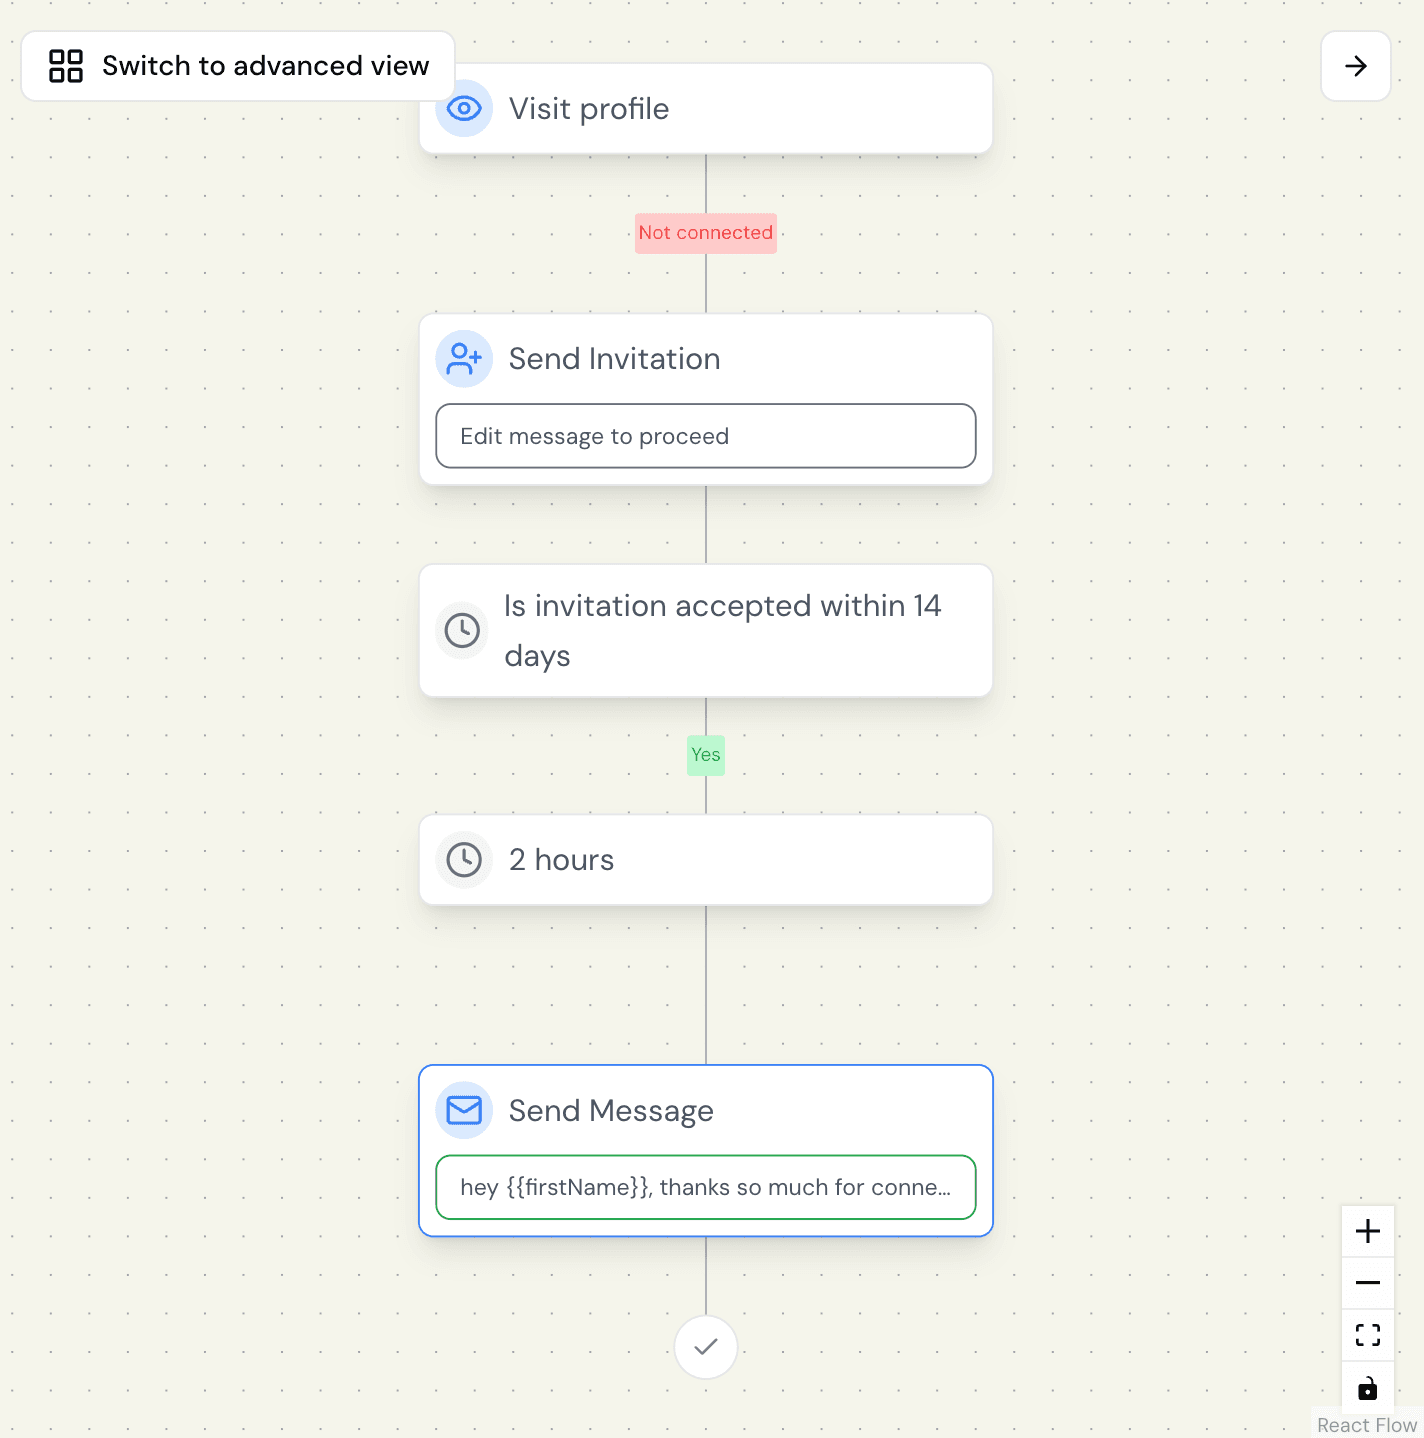The image size is (1424, 1438).
Task: Toggle the canvas interactivity lock
Action: coord(1367,1388)
